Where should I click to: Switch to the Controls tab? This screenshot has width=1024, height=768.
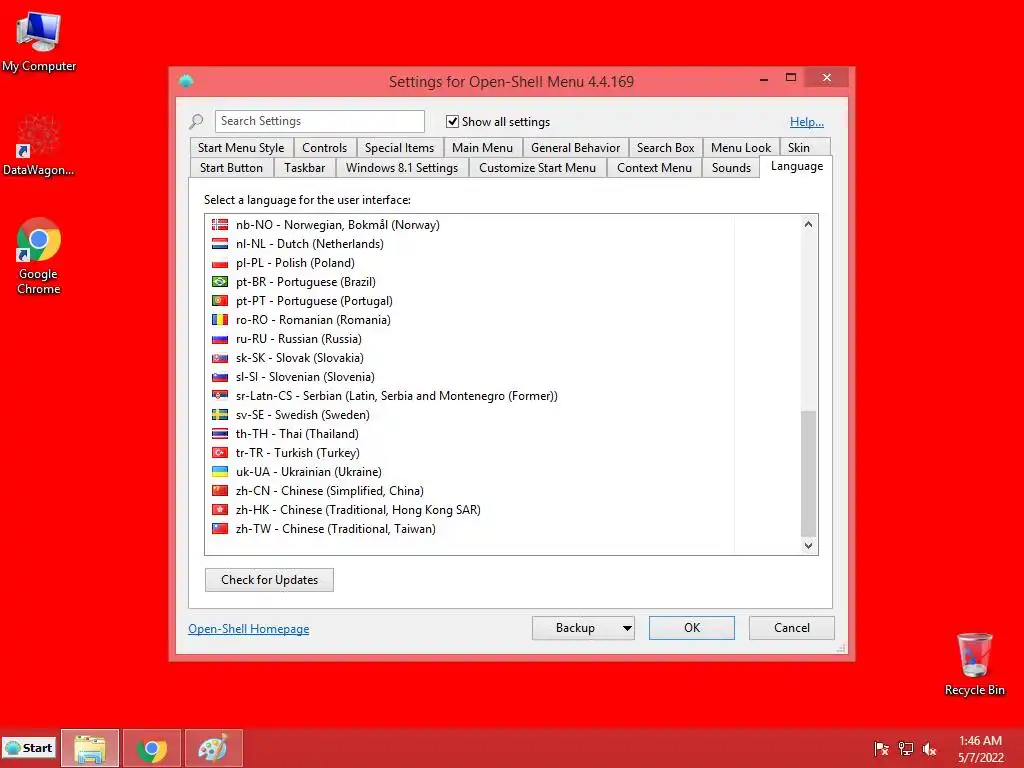tap(325, 148)
